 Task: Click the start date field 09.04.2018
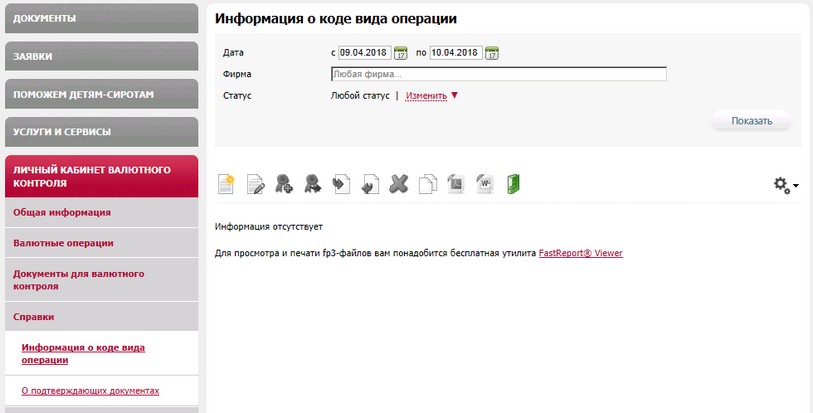pos(365,53)
